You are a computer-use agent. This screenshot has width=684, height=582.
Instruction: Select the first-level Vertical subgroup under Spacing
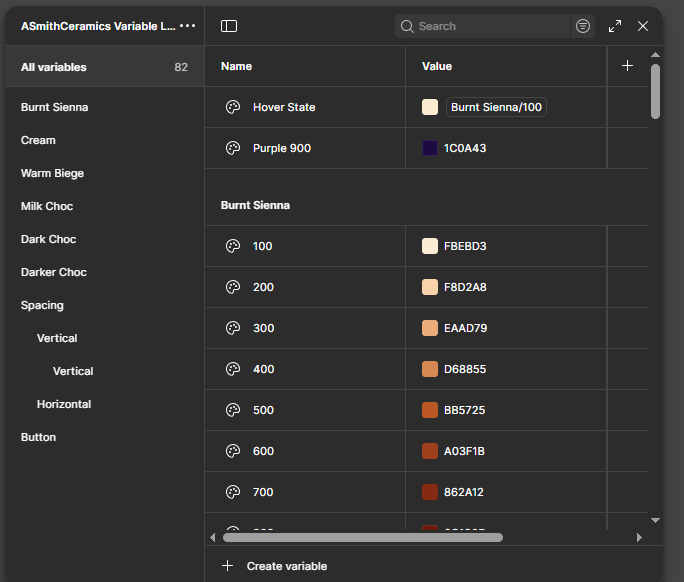click(57, 338)
